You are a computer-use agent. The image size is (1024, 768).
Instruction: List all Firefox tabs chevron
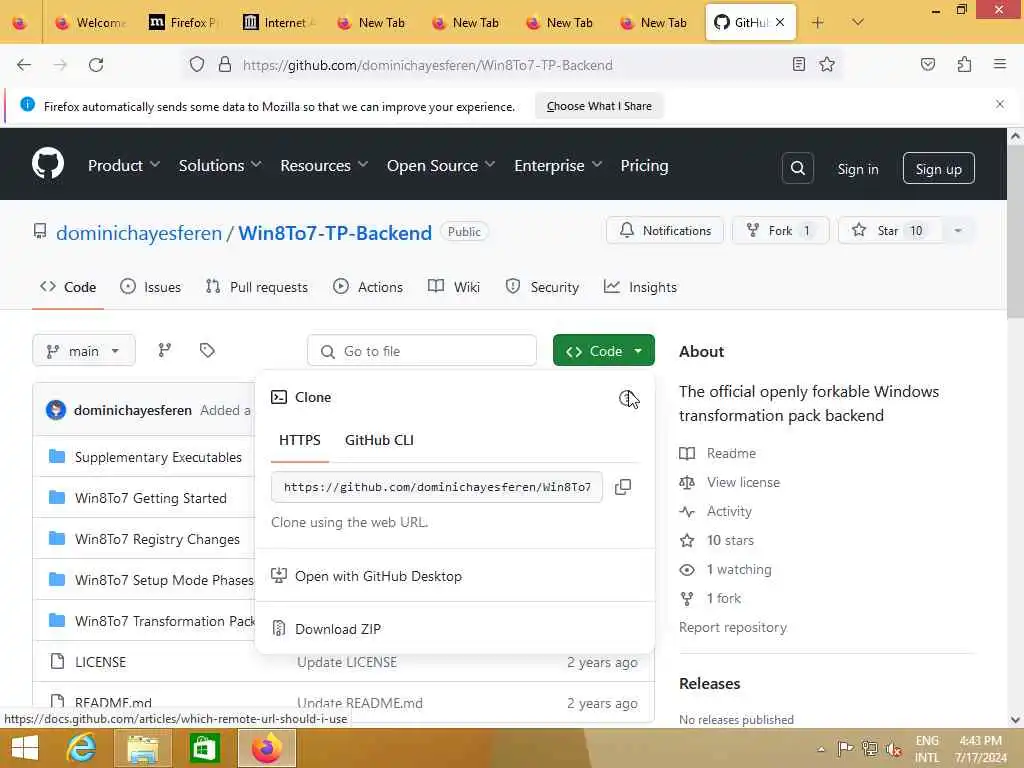coord(857,23)
